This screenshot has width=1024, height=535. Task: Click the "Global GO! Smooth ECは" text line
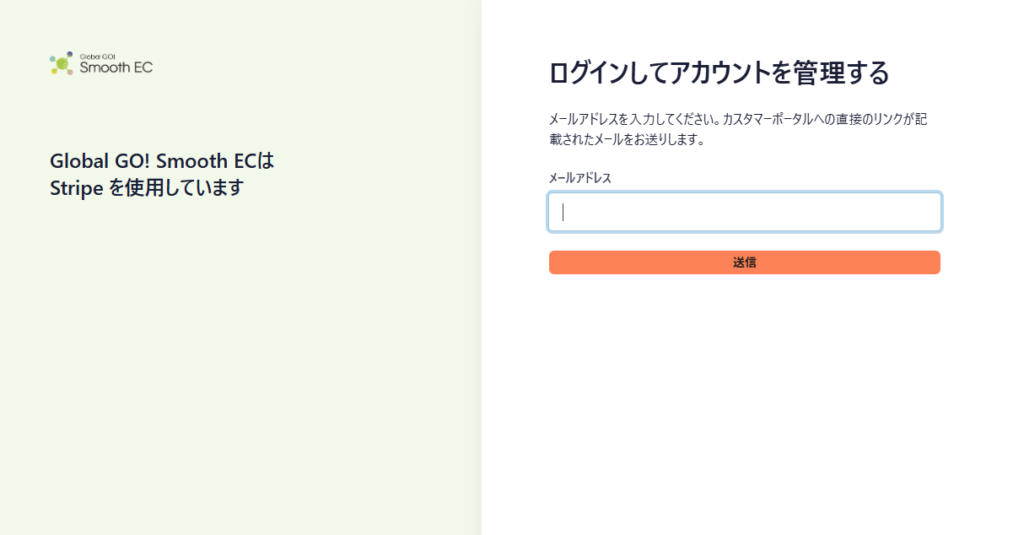click(x=162, y=161)
